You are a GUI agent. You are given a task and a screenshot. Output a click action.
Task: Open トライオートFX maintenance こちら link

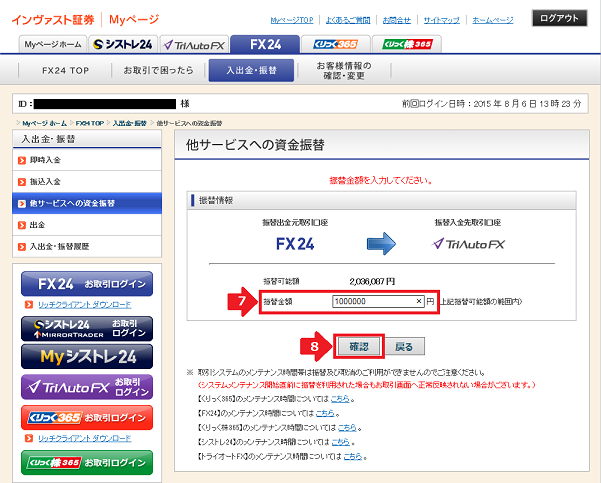pos(353,457)
